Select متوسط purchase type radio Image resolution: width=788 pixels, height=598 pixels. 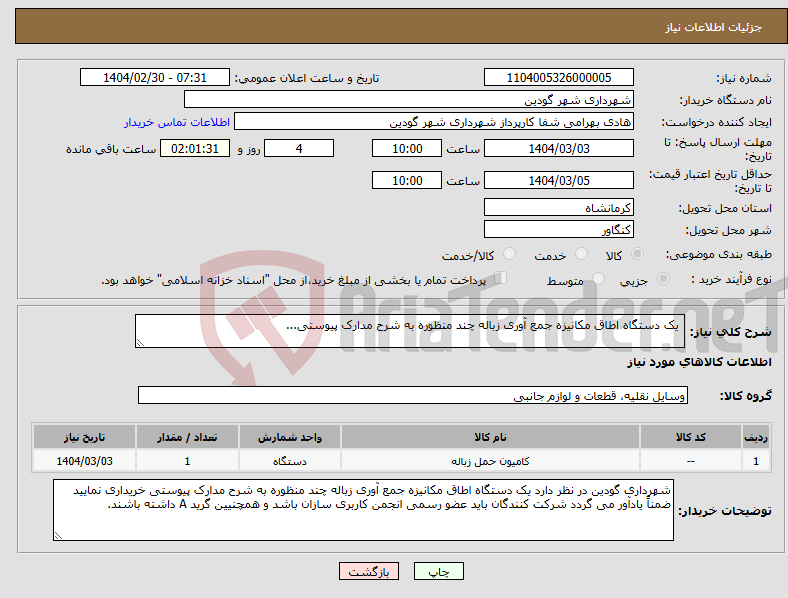[598, 279]
